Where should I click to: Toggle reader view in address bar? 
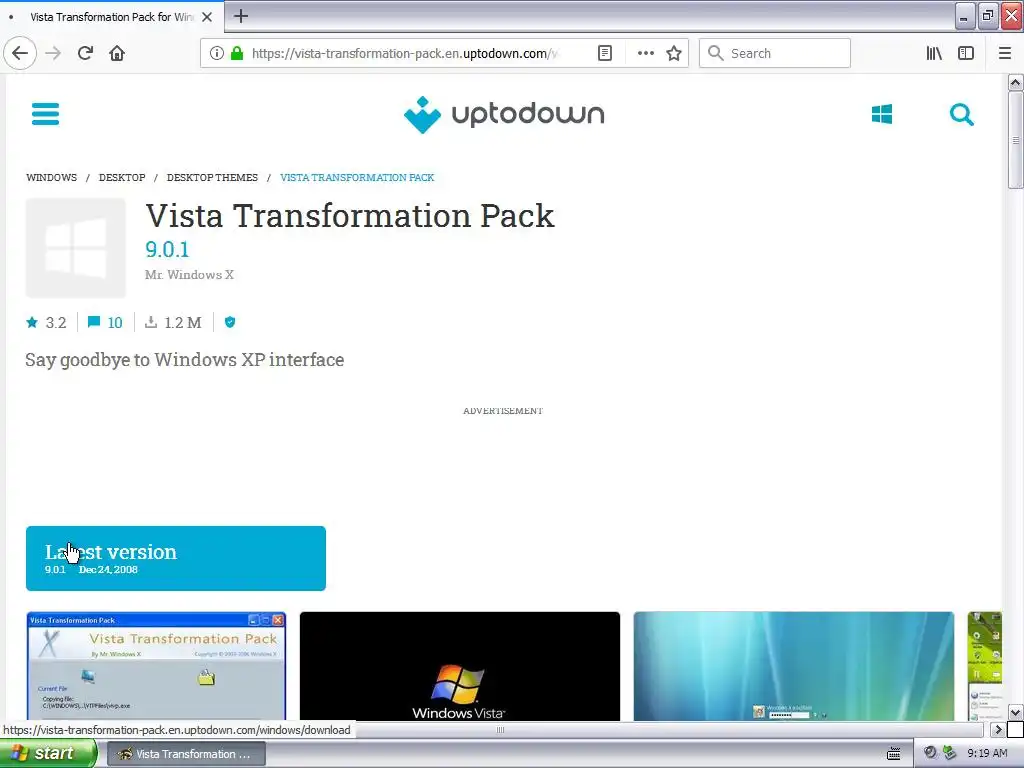coord(605,53)
